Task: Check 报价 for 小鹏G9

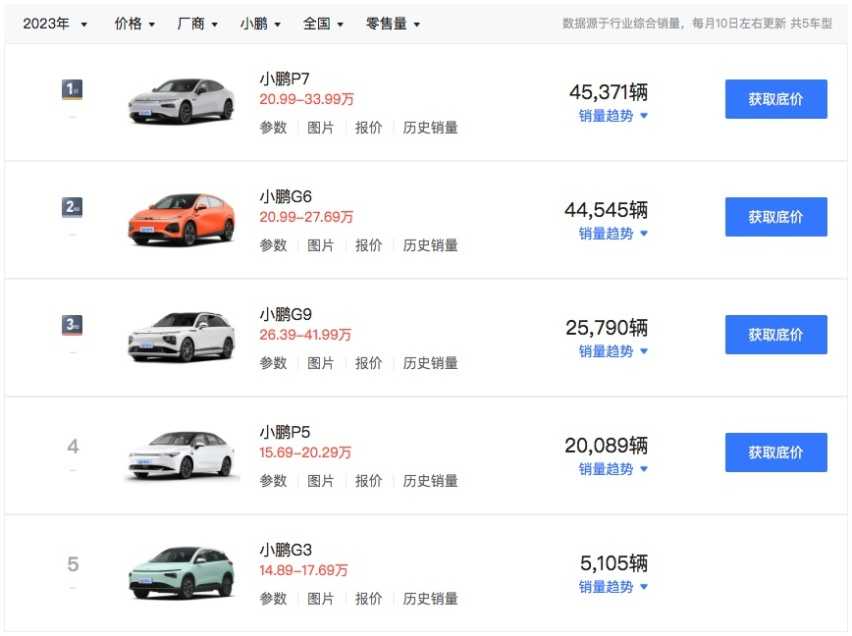Action: pos(369,363)
